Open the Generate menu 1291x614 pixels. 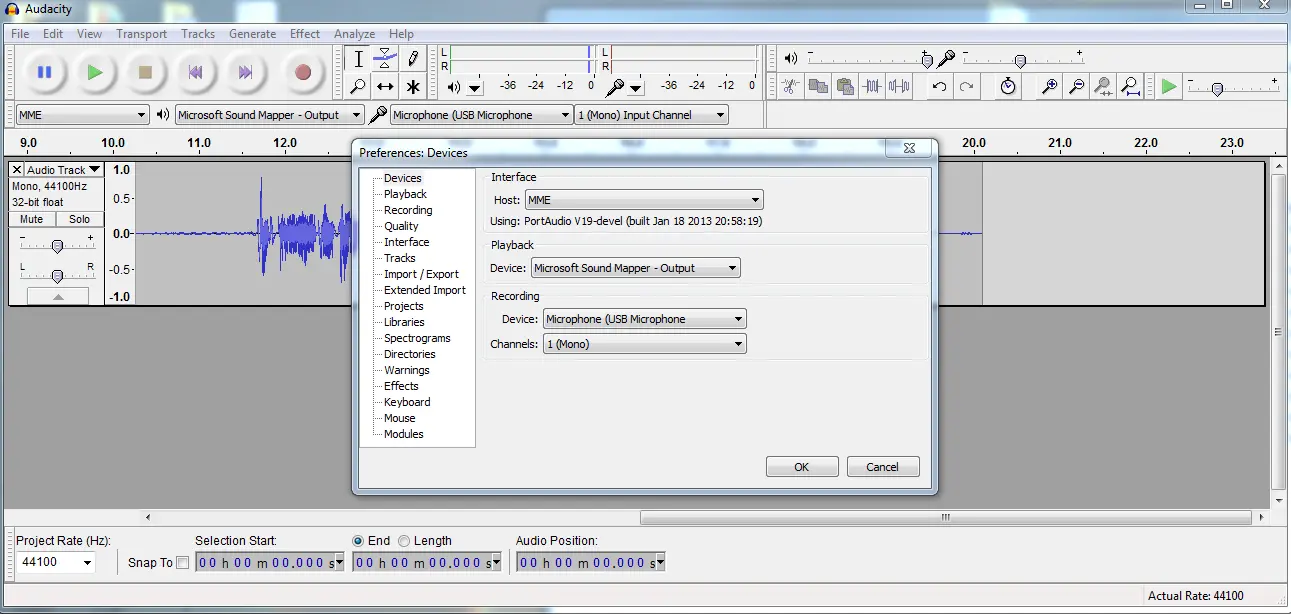(252, 34)
